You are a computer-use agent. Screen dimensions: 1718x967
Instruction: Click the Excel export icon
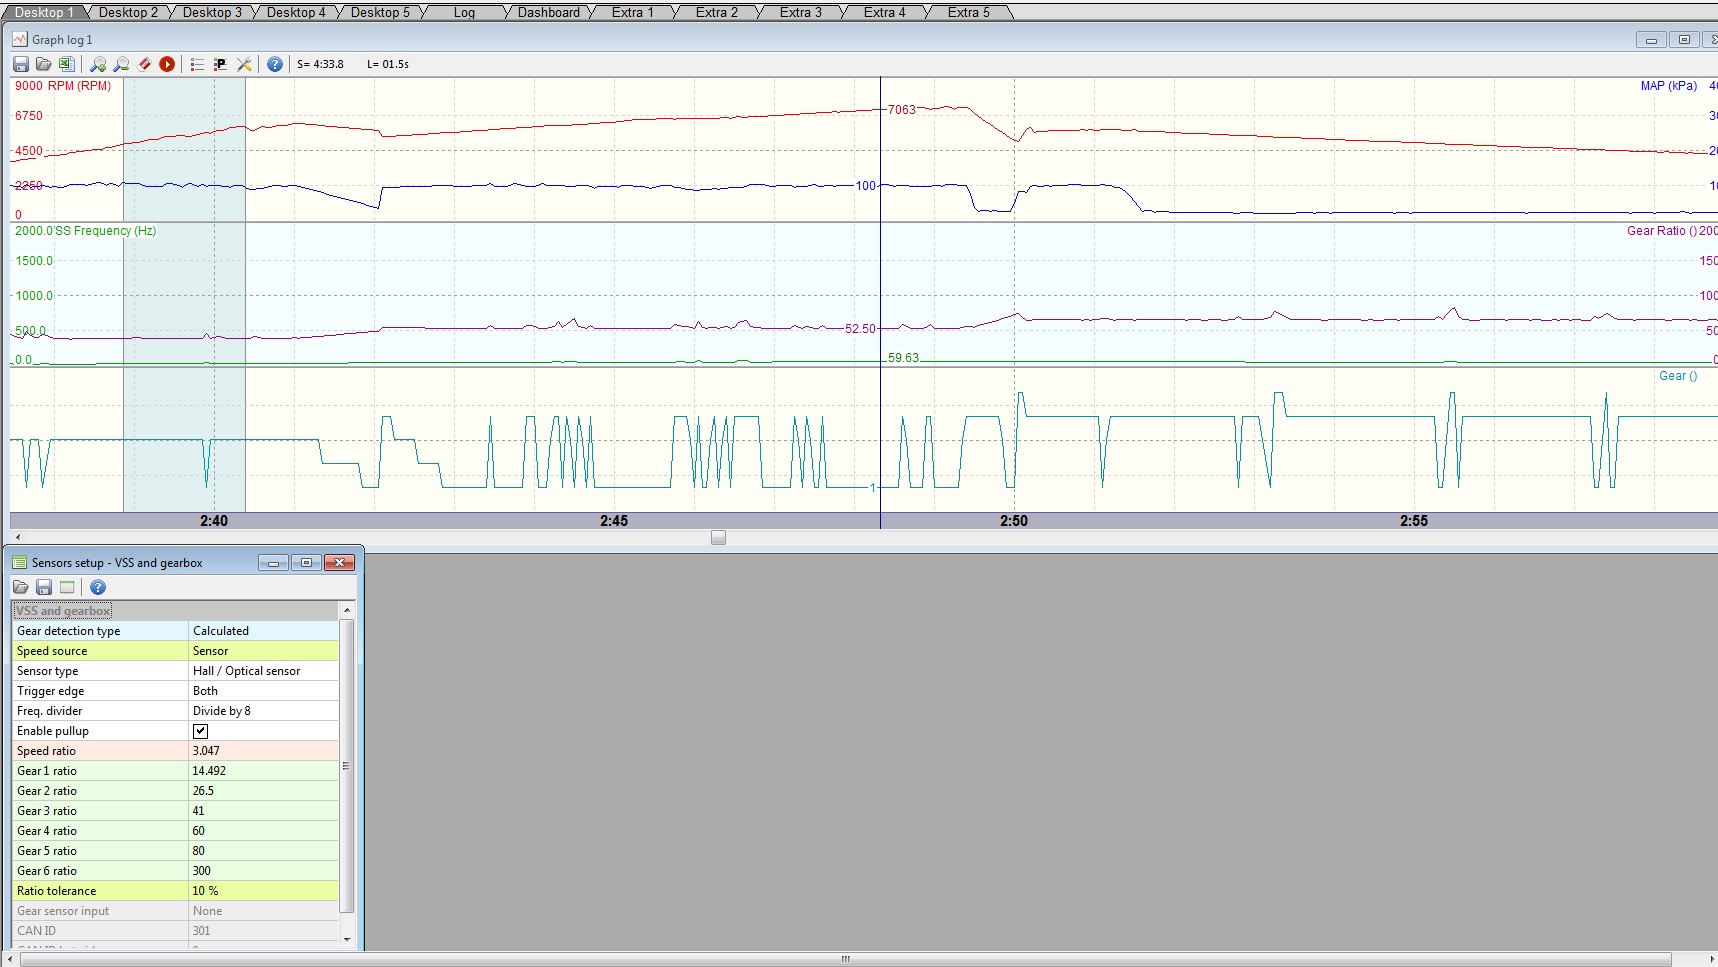click(66, 64)
